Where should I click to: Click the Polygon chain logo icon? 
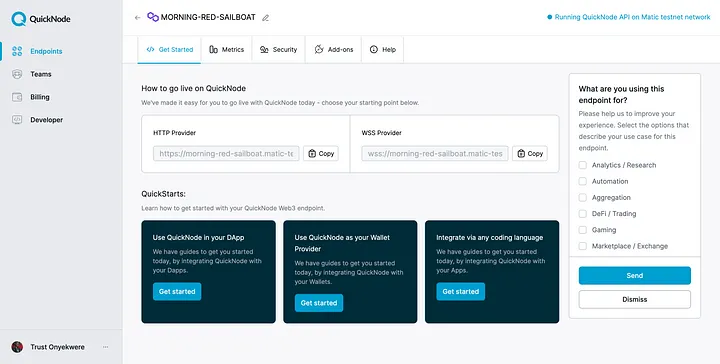(153, 17)
